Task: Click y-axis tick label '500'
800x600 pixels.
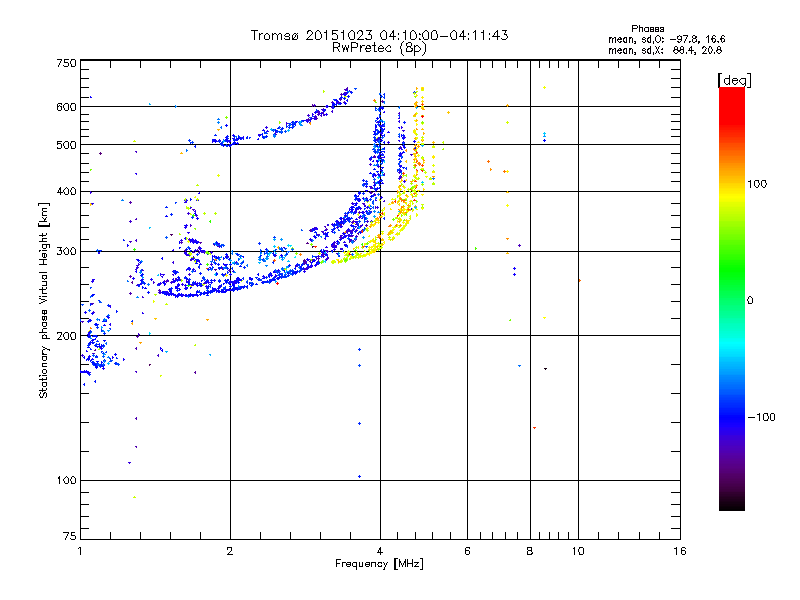Action: pyautogui.click(x=66, y=145)
